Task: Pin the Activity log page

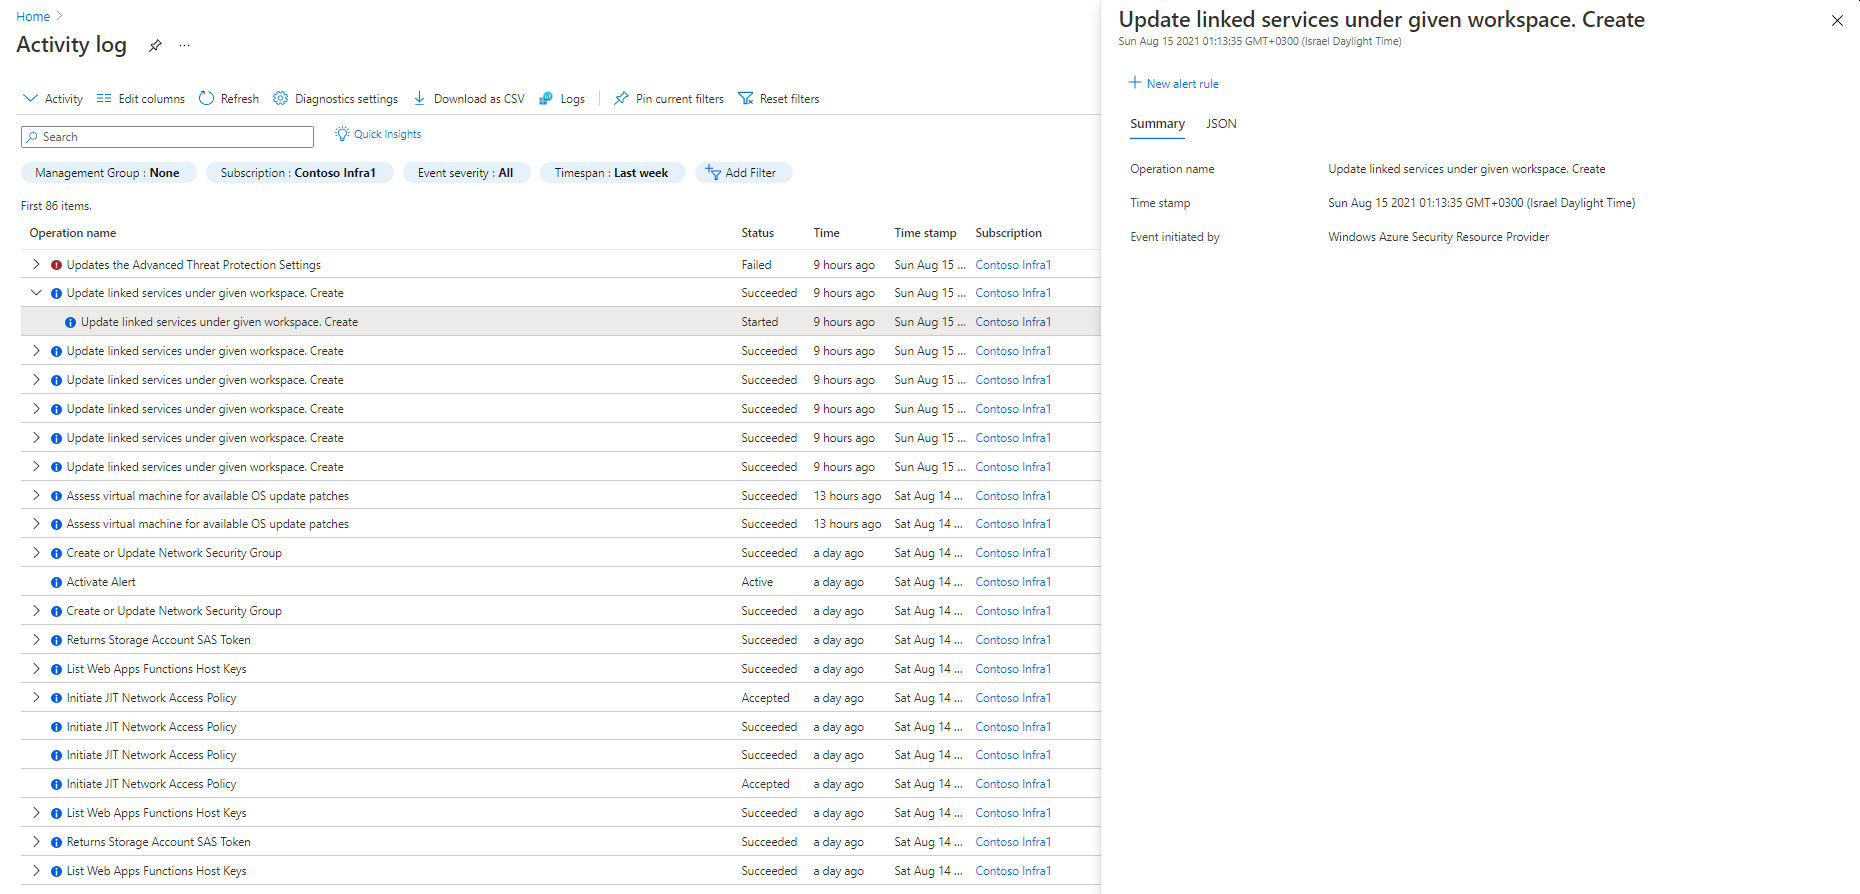Action: coord(155,46)
